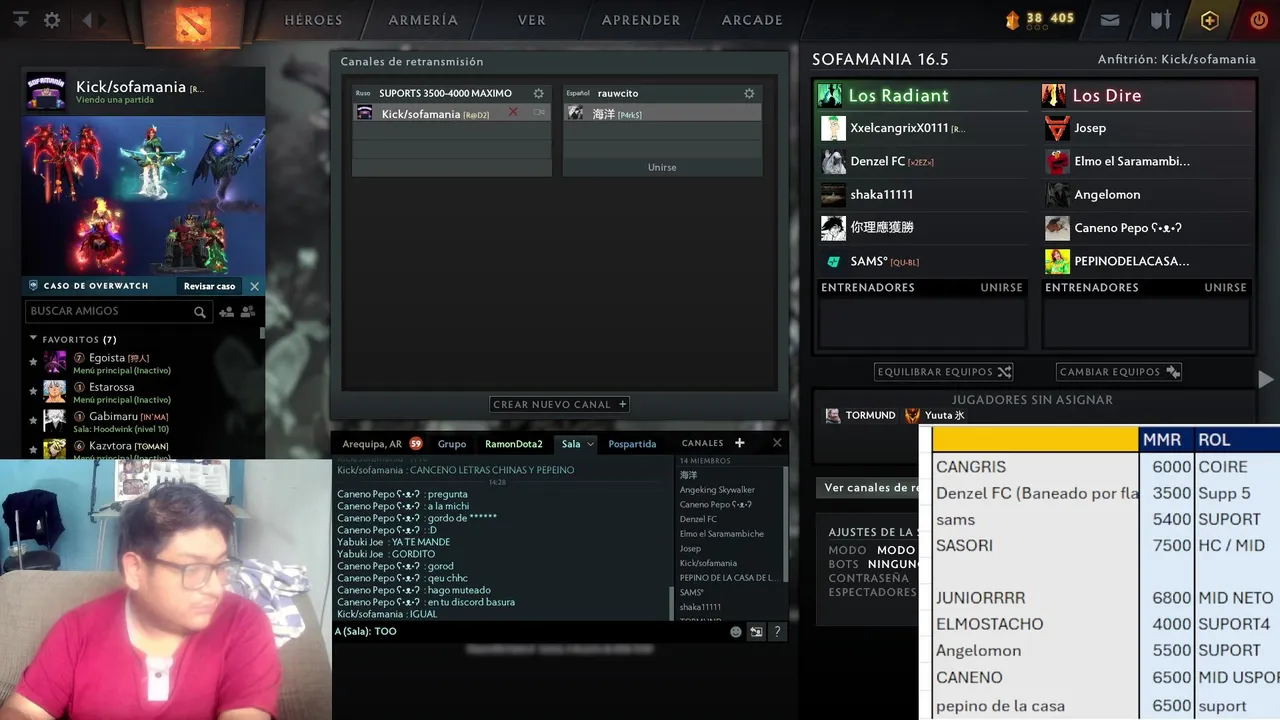Open the ARCADE menu
Screen dimensions: 1280x720
click(752, 20)
